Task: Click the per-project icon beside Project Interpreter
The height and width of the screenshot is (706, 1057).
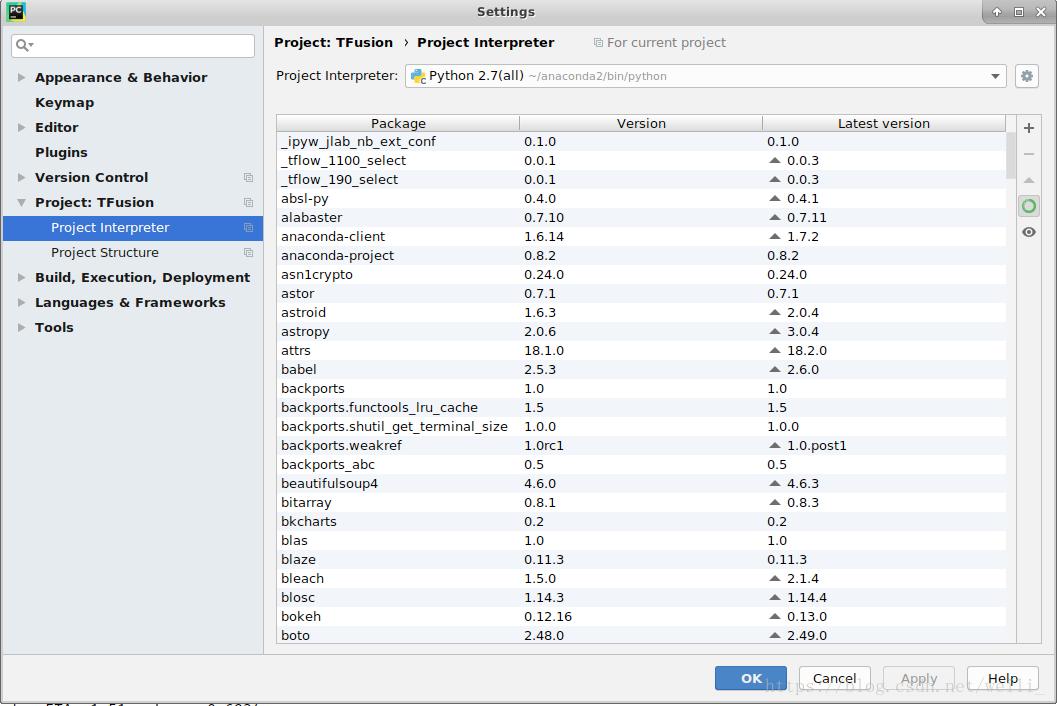Action: (247, 227)
